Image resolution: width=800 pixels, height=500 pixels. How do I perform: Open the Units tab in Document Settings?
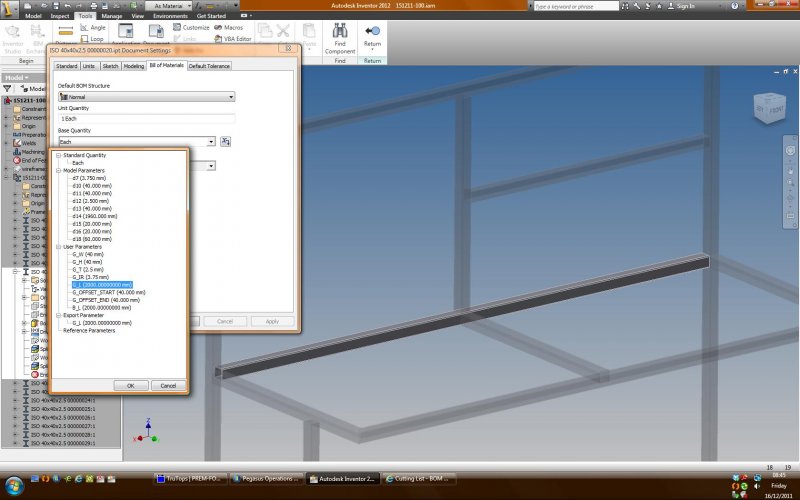coord(89,66)
